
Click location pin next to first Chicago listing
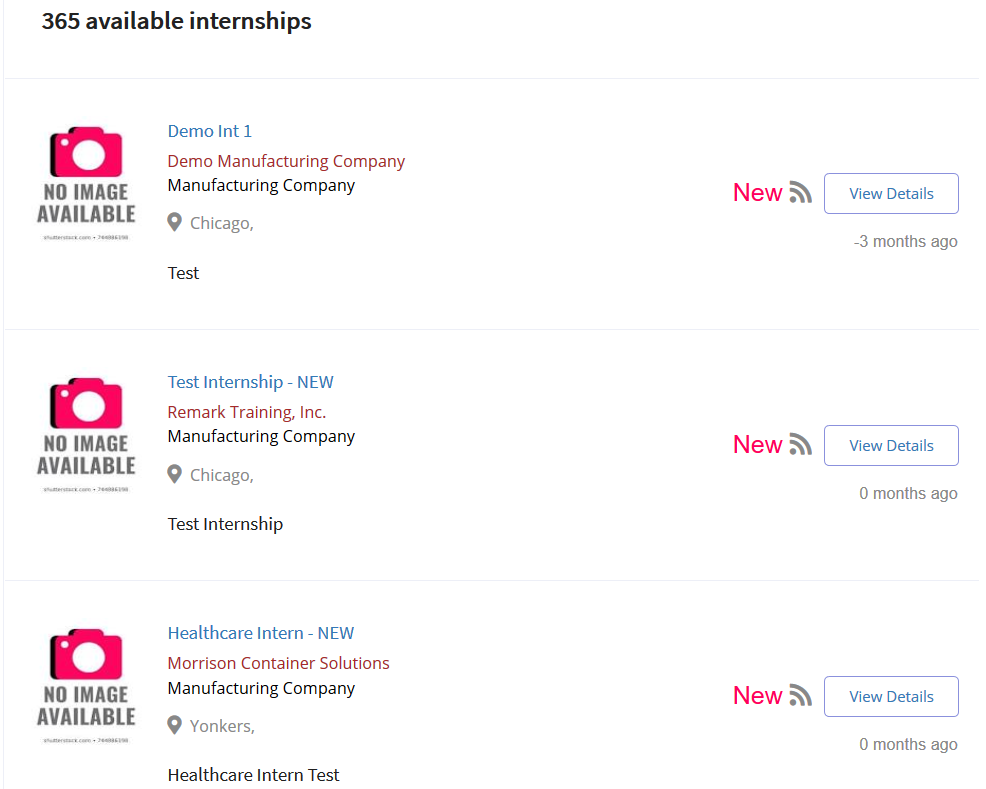175,223
